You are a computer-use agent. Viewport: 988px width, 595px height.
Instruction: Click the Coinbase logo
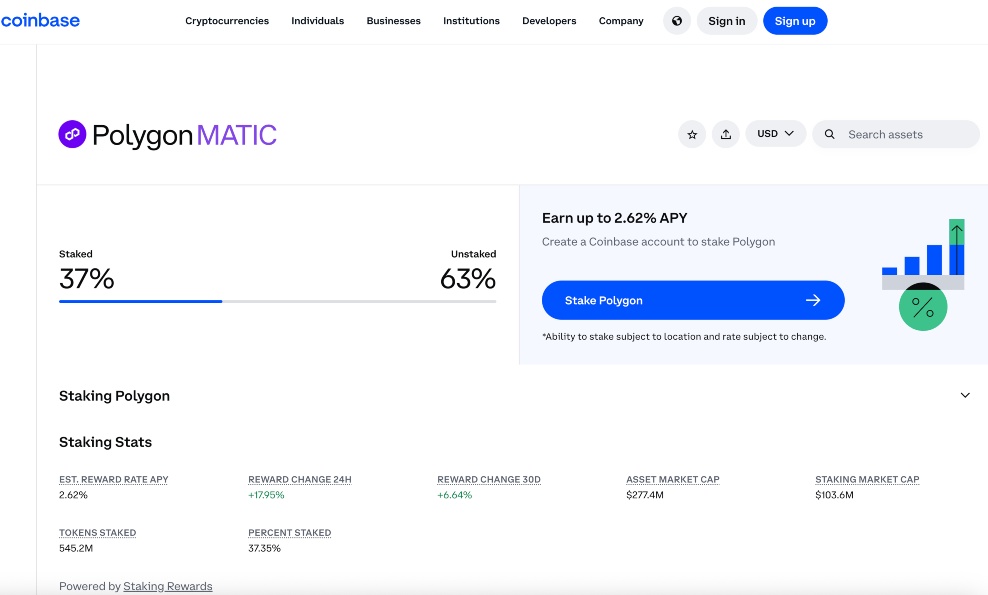(x=40, y=20)
